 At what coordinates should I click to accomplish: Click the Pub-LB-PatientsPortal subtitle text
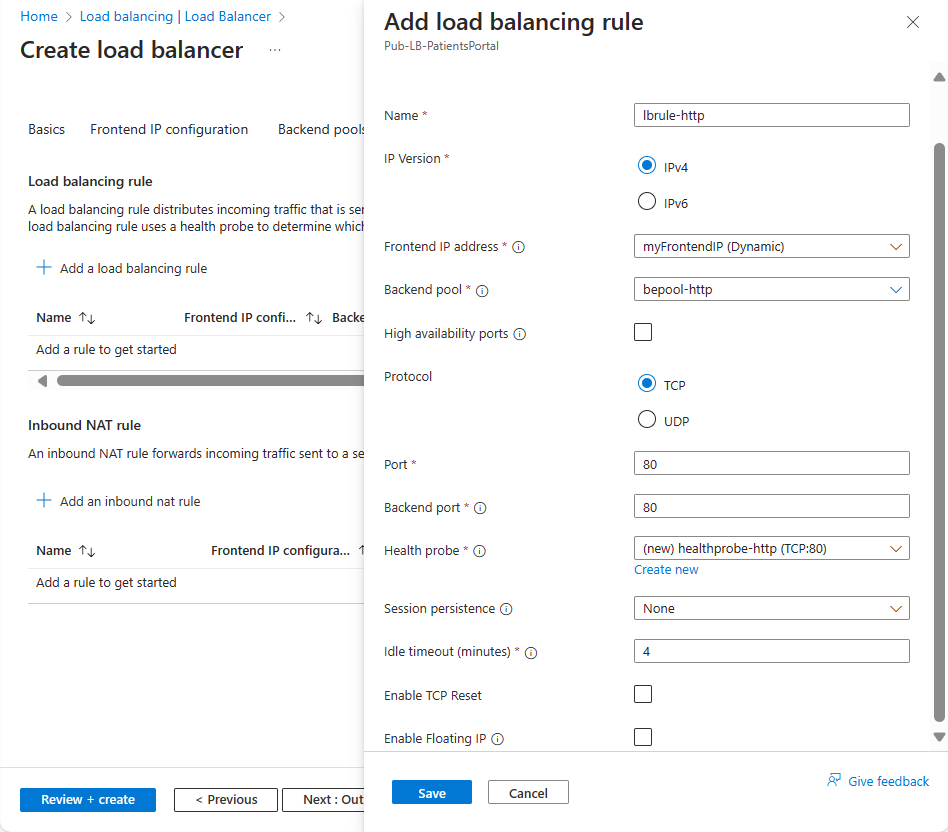click(x=441, y=46)
